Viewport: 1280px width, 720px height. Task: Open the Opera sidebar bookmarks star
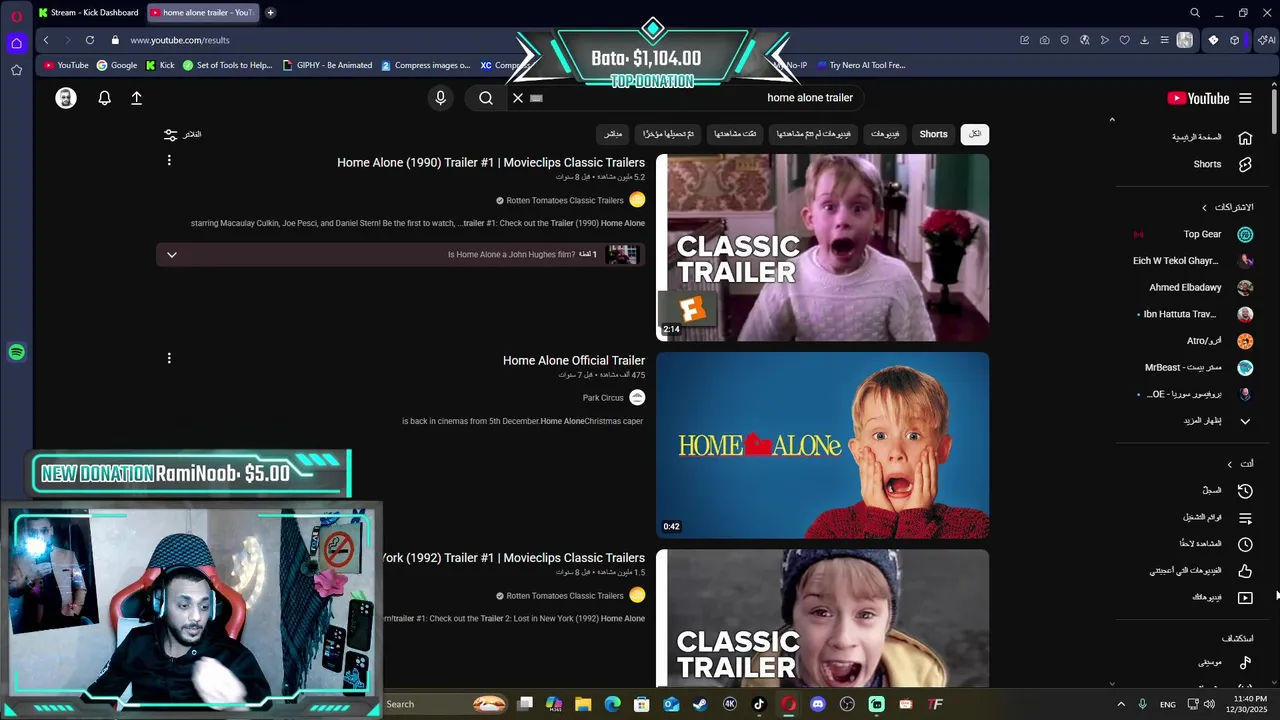tap(16, 70)
